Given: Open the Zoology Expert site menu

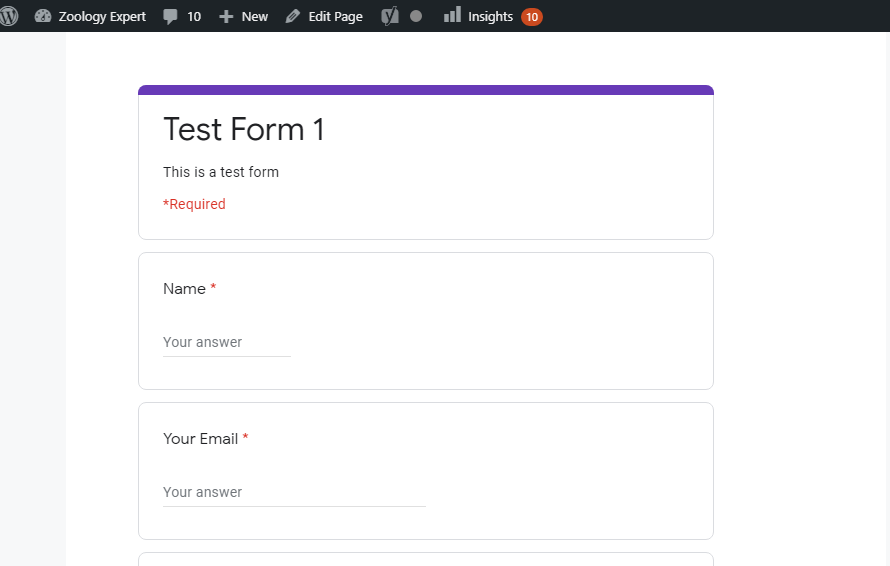Looking at the screenshot, I should pyautogui.click(x=101, y=16).
